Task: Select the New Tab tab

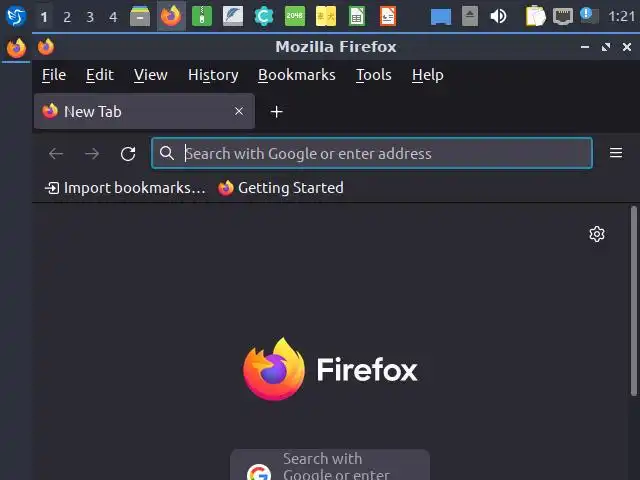Action: [144, 111]
